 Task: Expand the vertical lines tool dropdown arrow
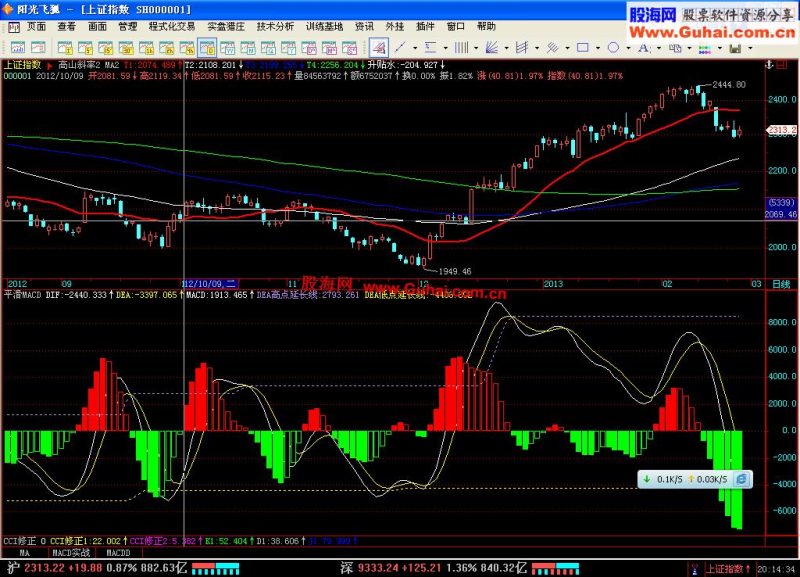point(476,48)
